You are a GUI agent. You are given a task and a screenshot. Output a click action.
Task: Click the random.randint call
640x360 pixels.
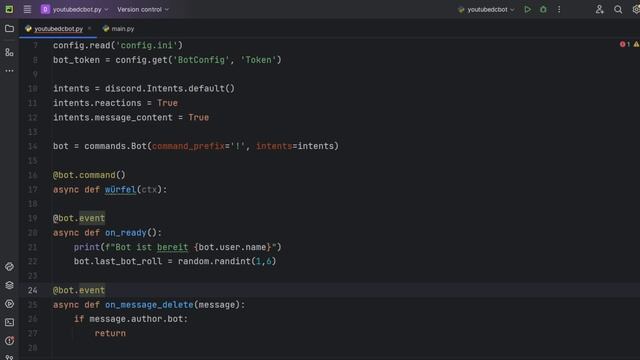(x=227, y=261)
